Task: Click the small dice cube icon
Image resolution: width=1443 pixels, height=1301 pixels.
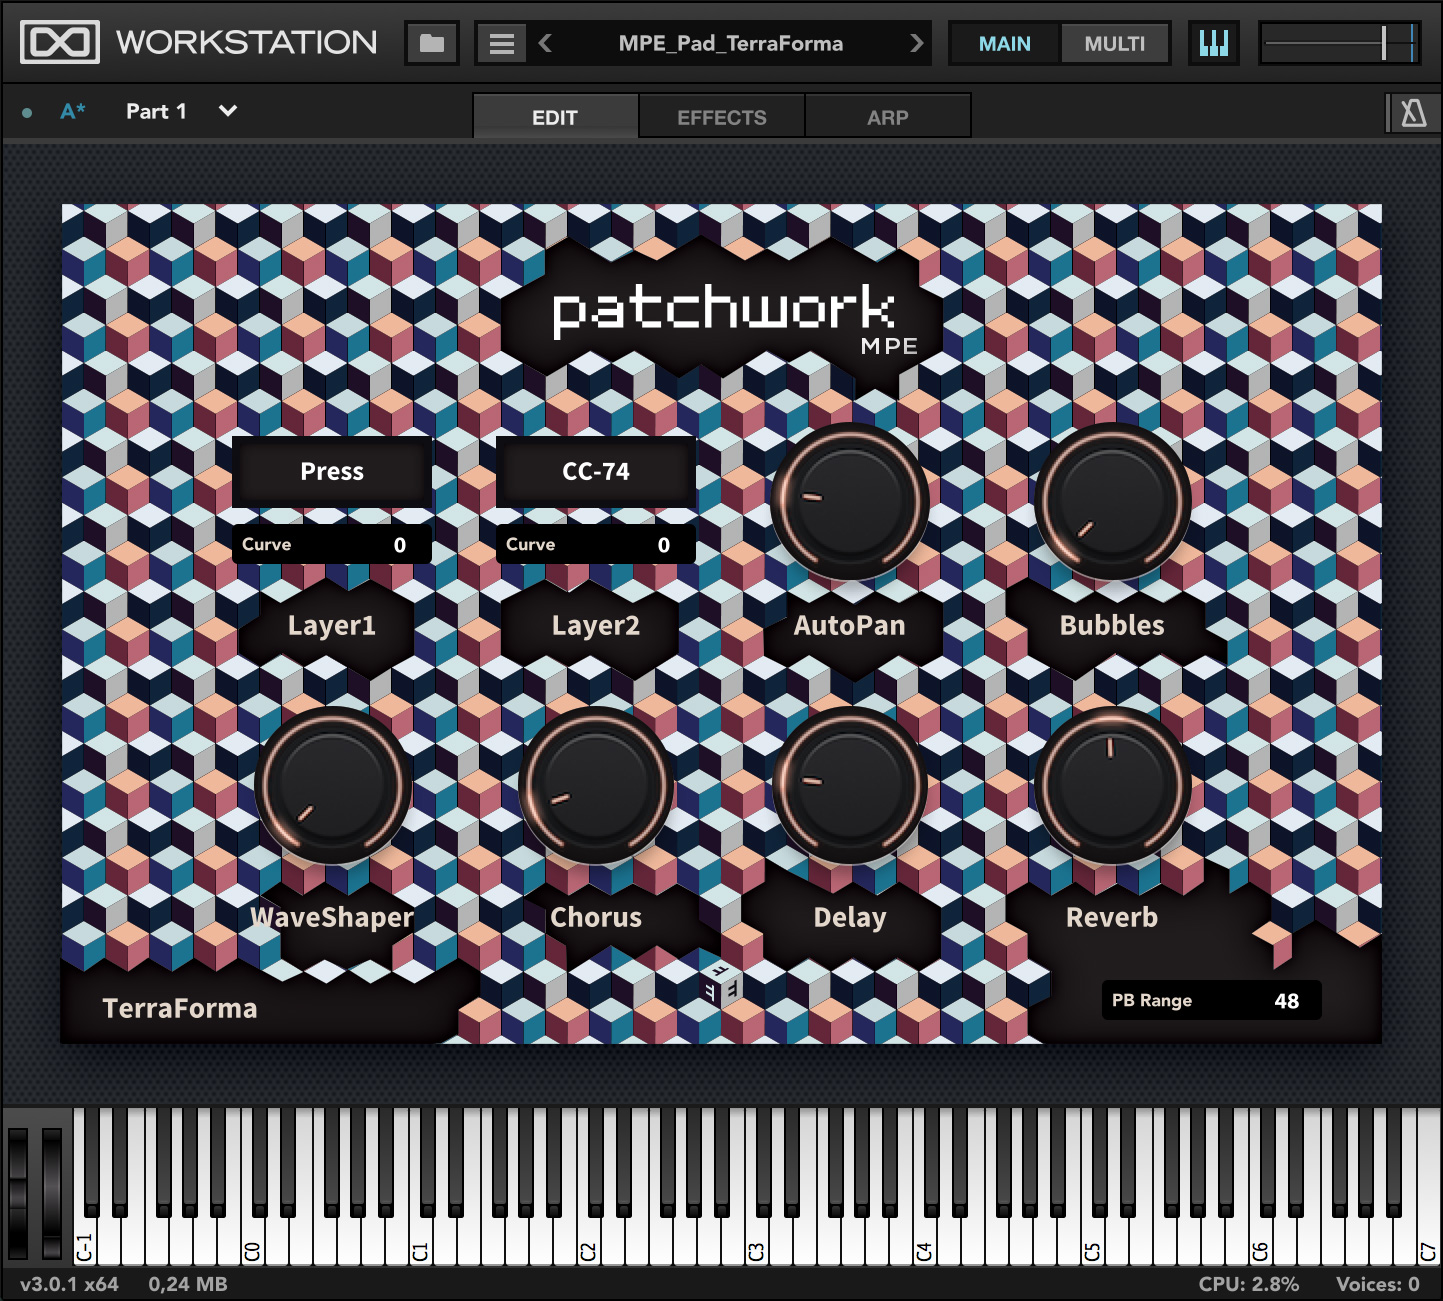Action: tap(720, 985)
